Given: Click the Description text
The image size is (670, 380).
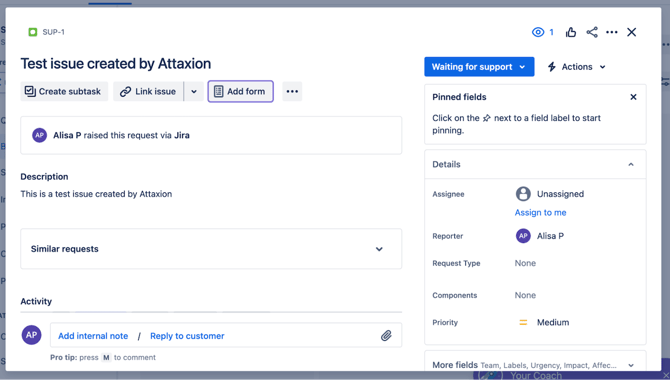Looking at the screenshot, I should [96, 194].
